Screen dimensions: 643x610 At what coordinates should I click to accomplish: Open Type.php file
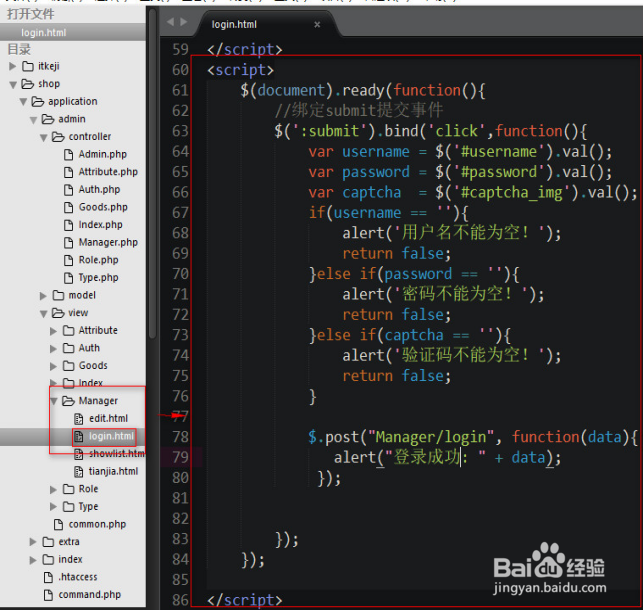98,278
